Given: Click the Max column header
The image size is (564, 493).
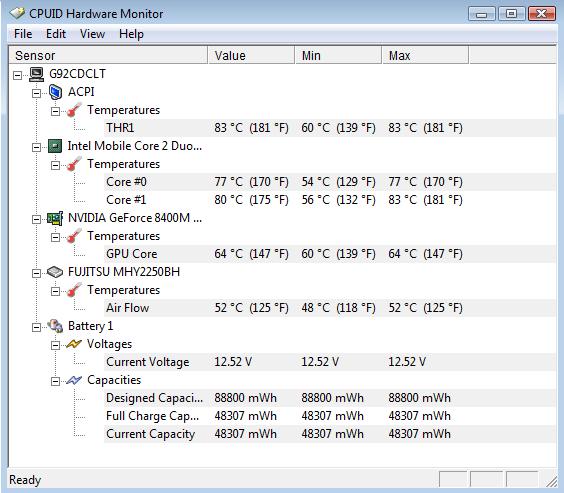Looking at the screenshot, I should [426, 55].
